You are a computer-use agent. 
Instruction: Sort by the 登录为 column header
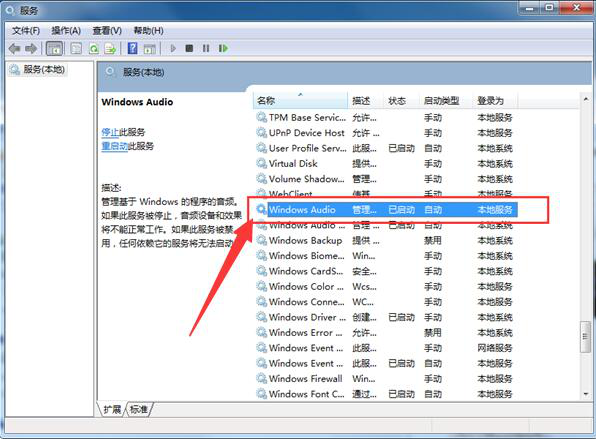(x=494, y=101)
